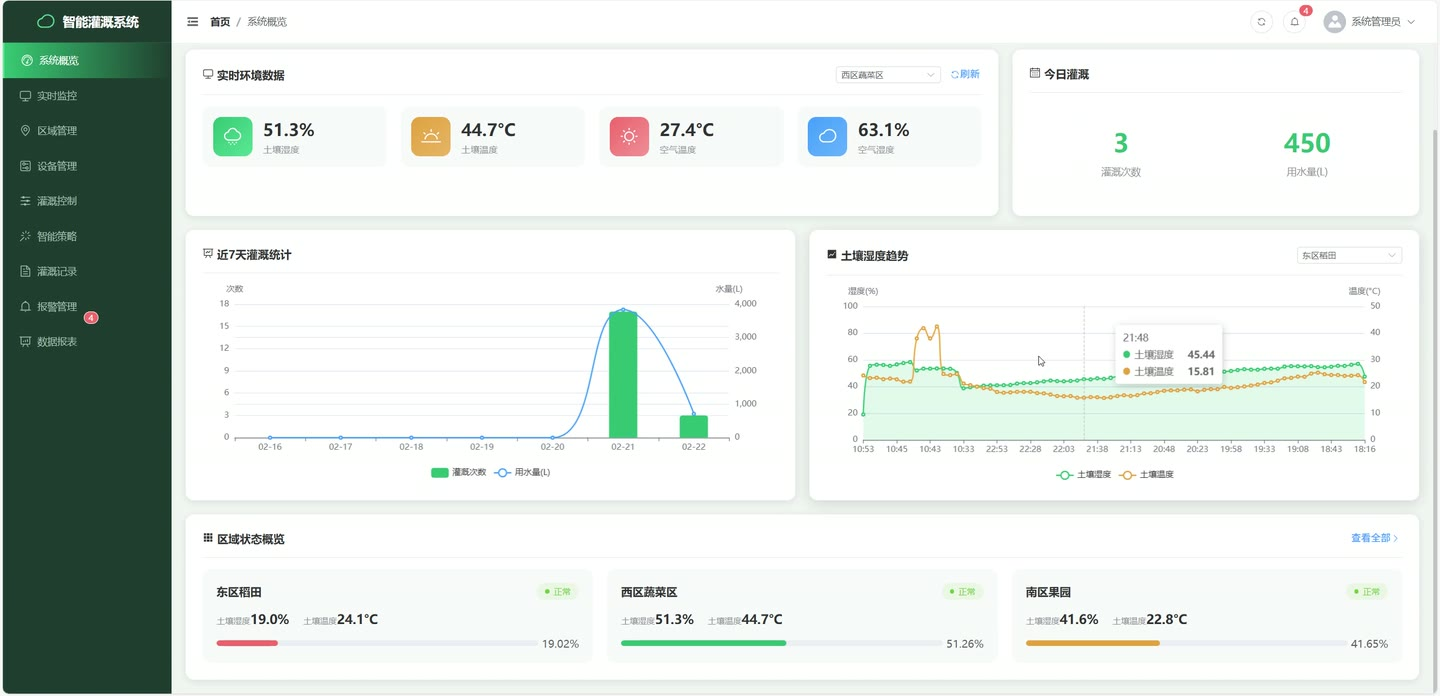The image size is (1440, 696).
Task: Click 东区稻田 zone card title
Action: (239, 592)
